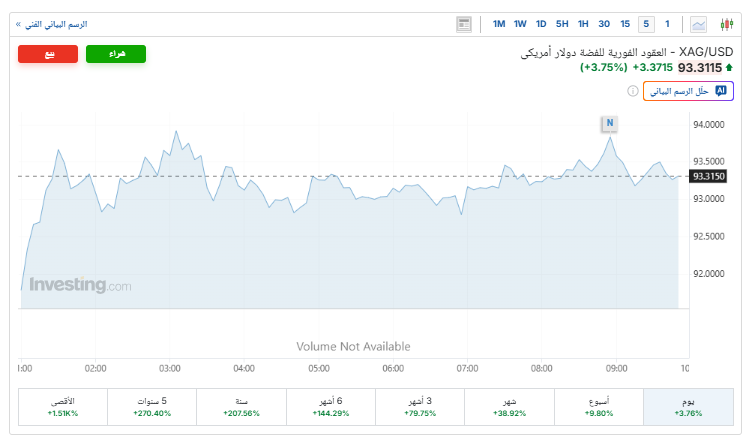The image size is (749, 439).
Task: Switch to area chart type
Action: tap(699, 24)
